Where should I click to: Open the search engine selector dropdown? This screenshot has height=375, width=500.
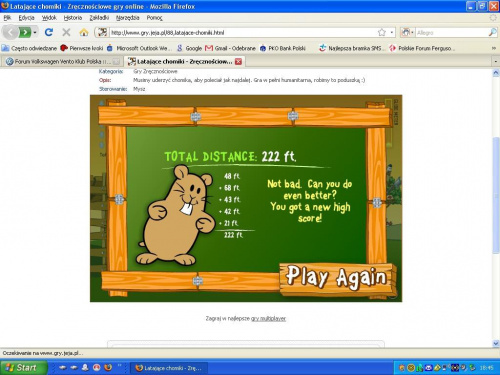[x=407, y=32]
